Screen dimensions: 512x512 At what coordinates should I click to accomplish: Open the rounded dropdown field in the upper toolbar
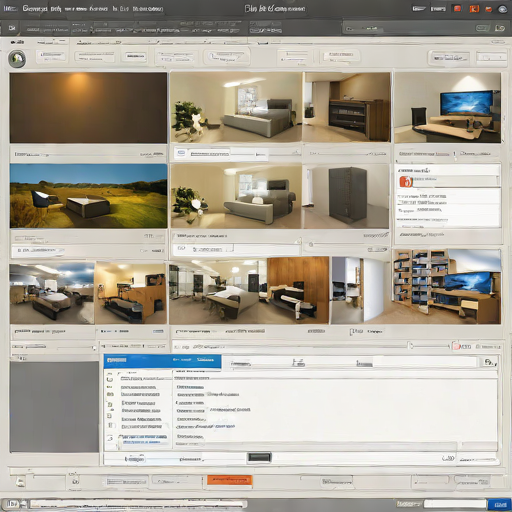click(226, 57)
